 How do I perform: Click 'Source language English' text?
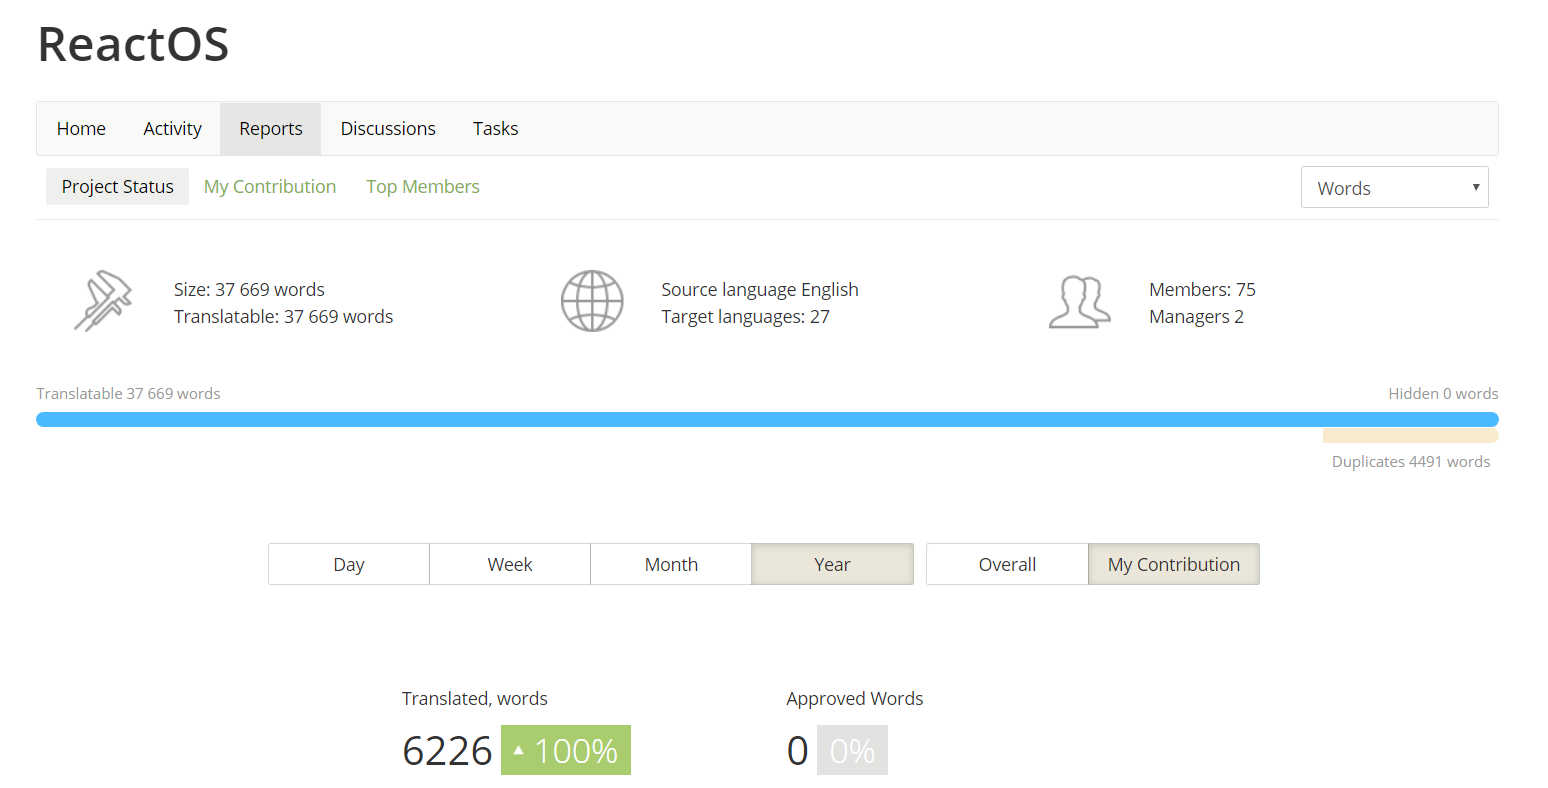click(760, 289)
